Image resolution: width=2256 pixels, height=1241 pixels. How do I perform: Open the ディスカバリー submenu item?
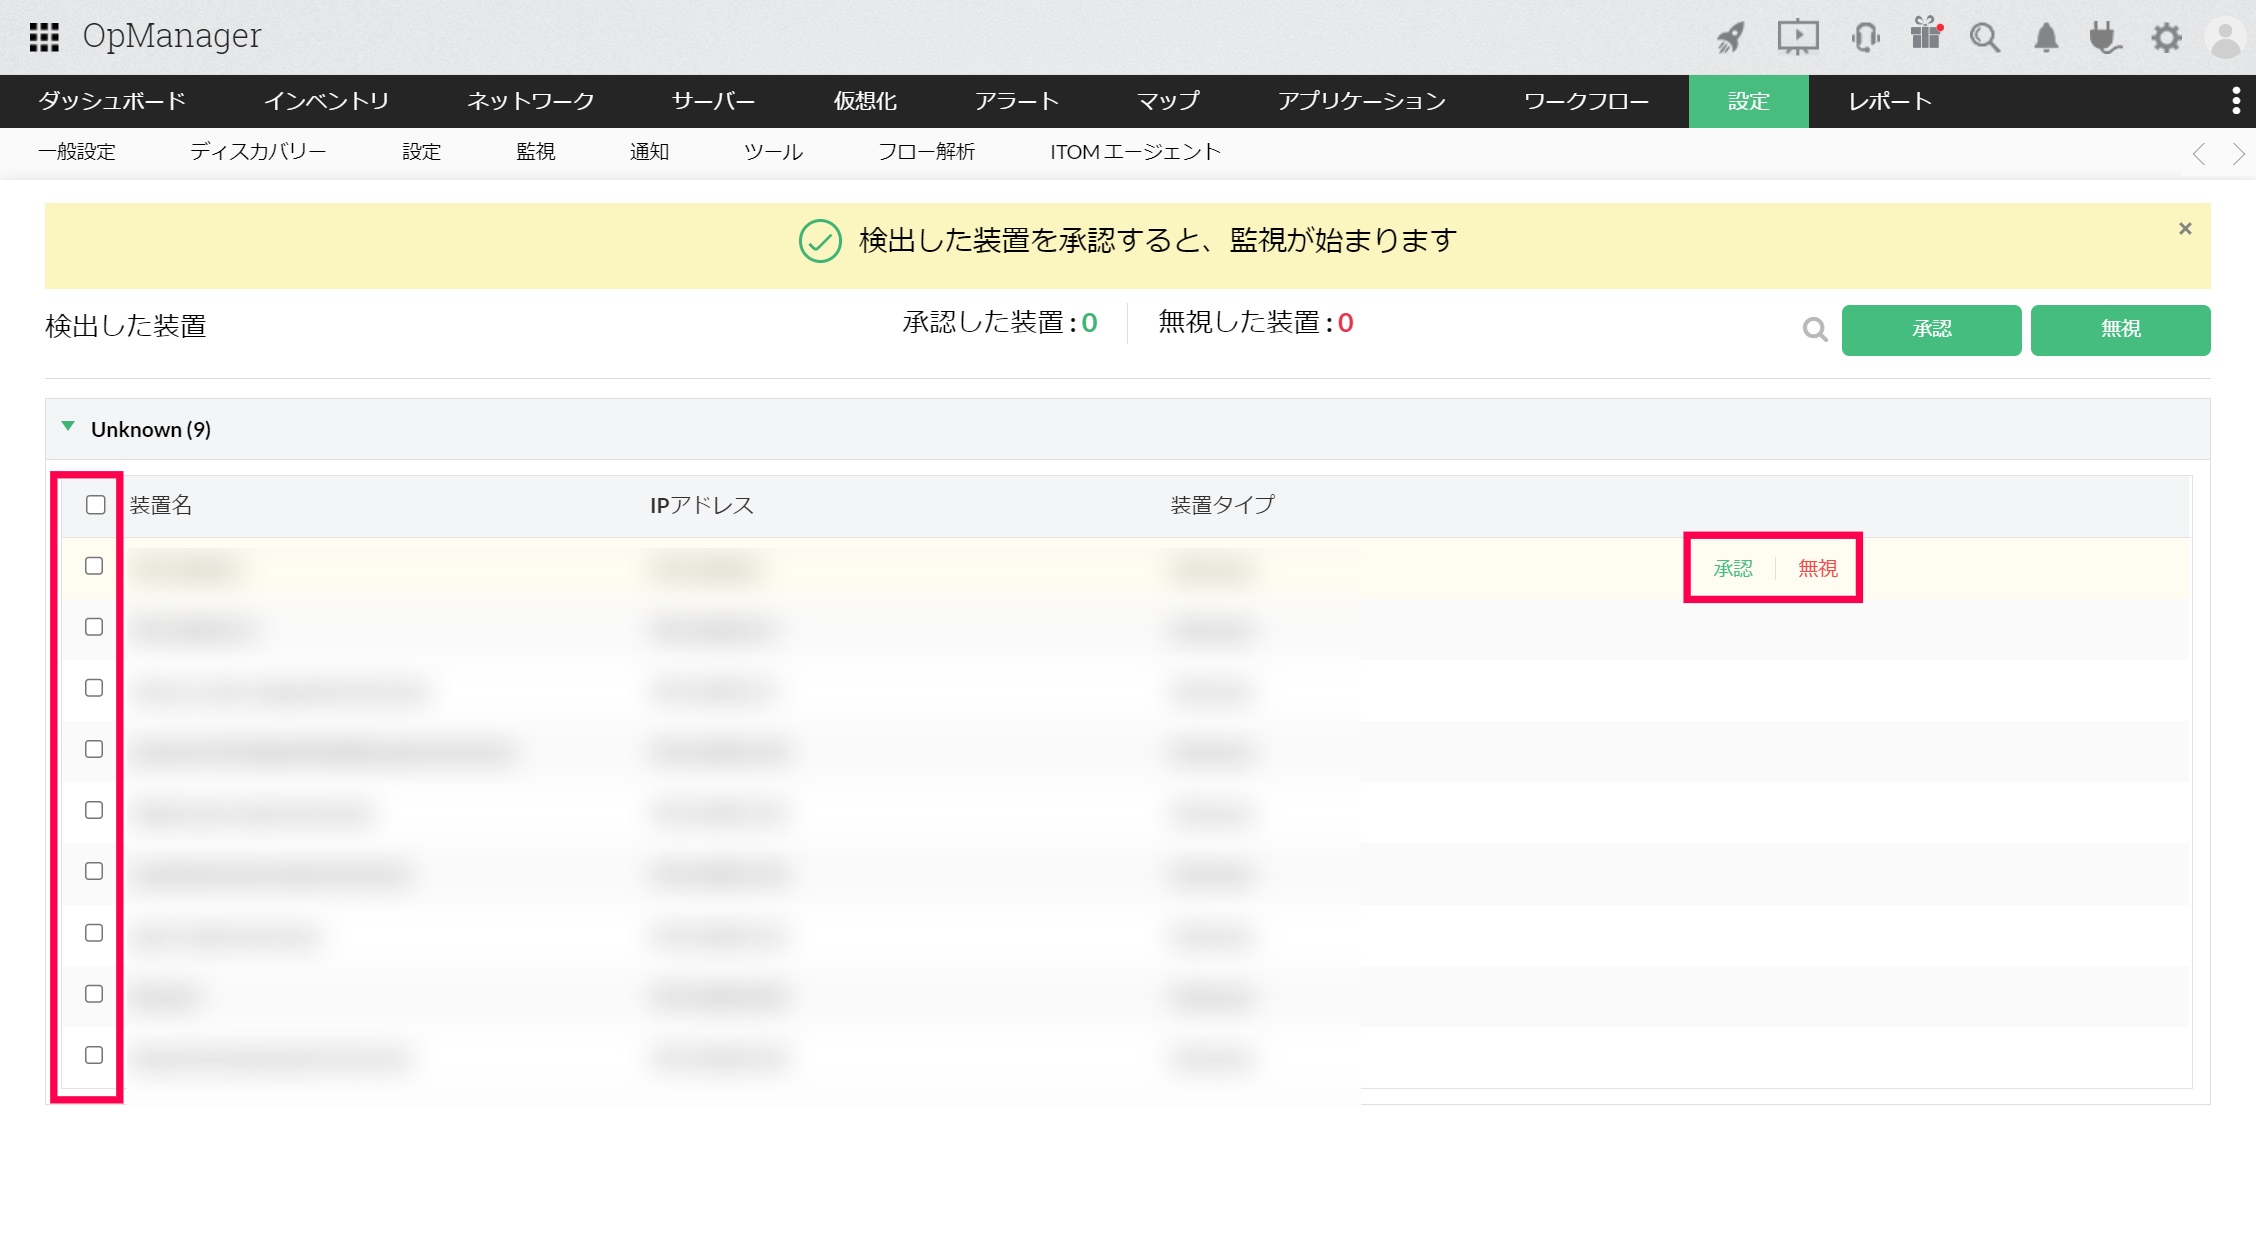click(x=258, y=152)
